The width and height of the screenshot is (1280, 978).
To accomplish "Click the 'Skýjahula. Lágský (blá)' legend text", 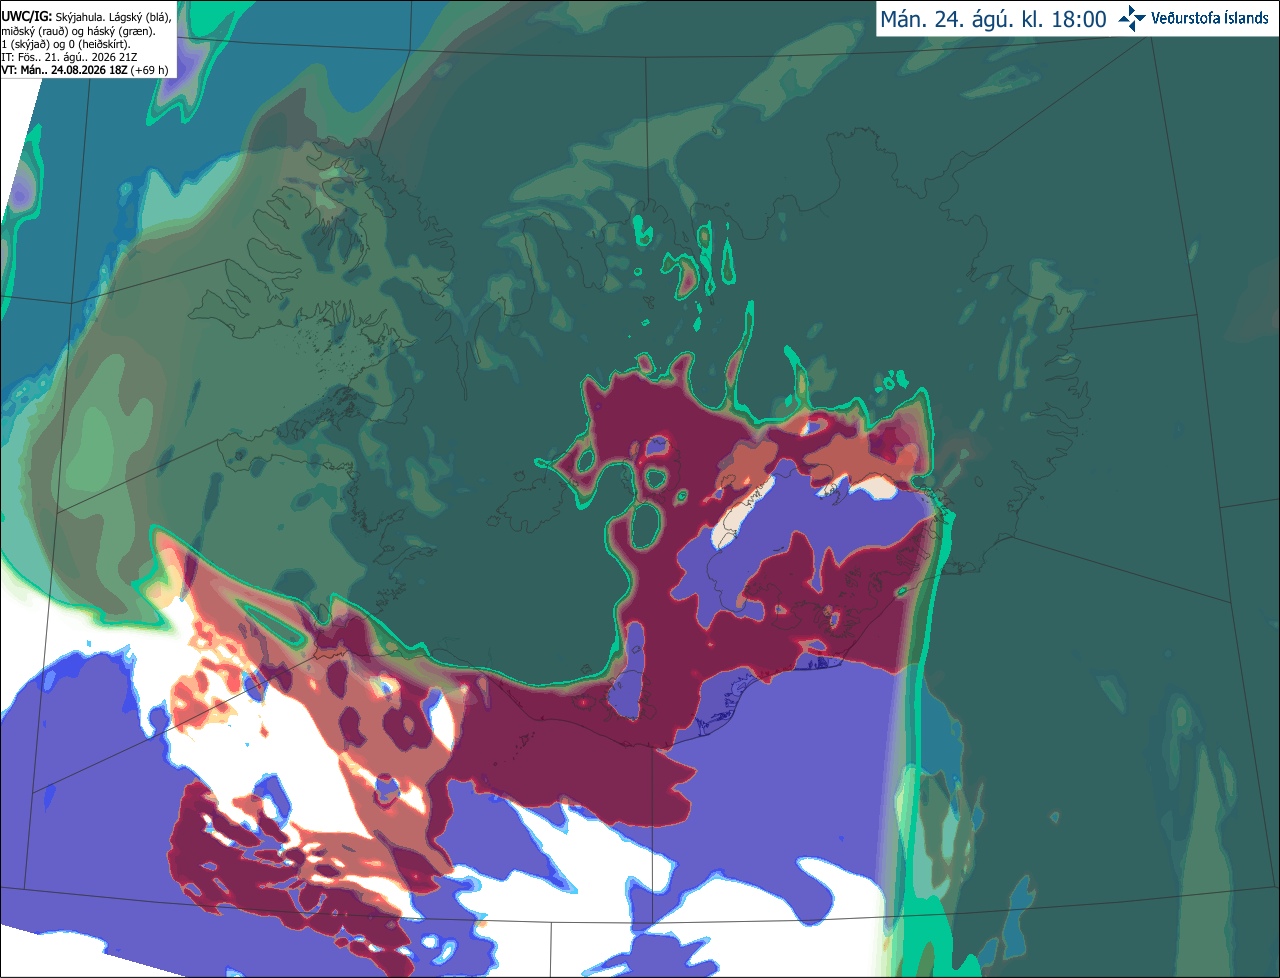I will 114,17.
